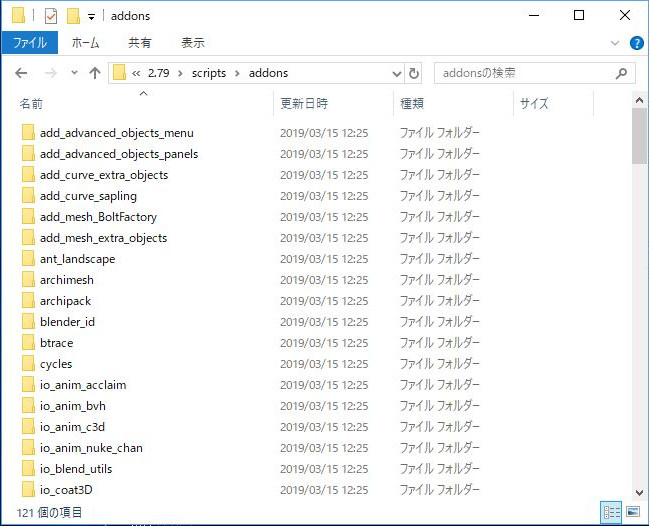The height and width of the screenshot is (526, 649).
Task: Select the add_mesh_extra_objects folder icon
Action: (28, 238)
